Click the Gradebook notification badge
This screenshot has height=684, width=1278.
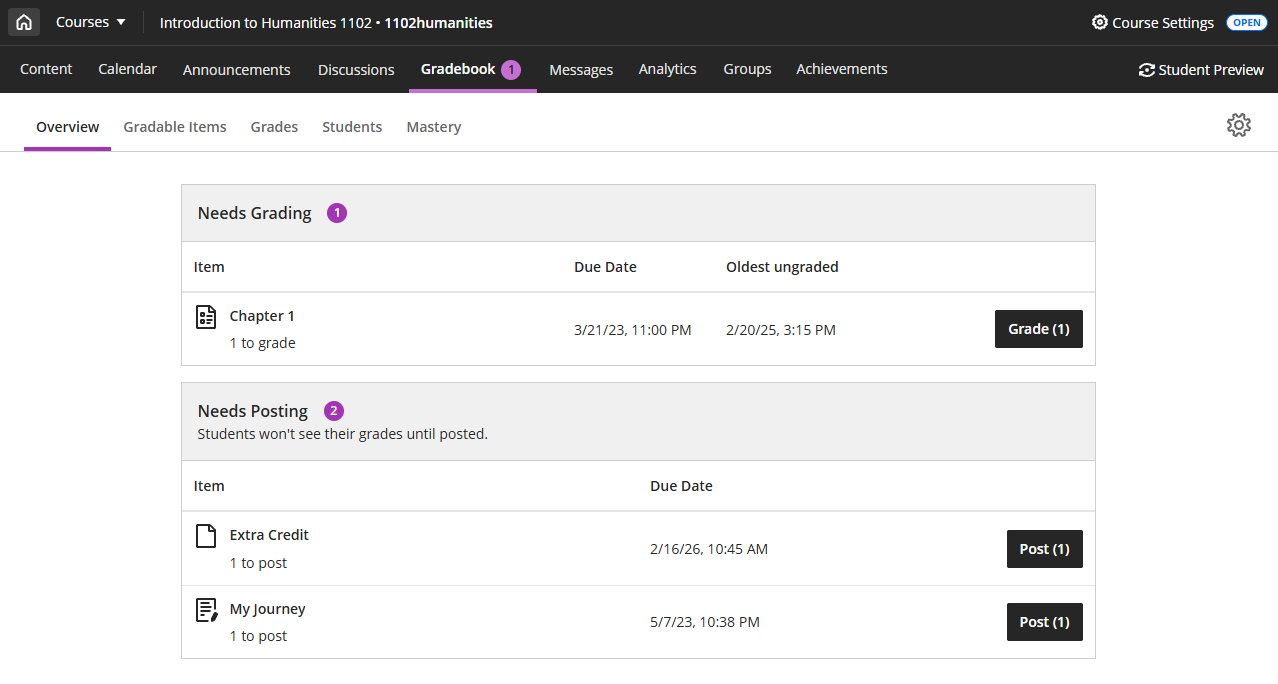(x=513, y=68)
